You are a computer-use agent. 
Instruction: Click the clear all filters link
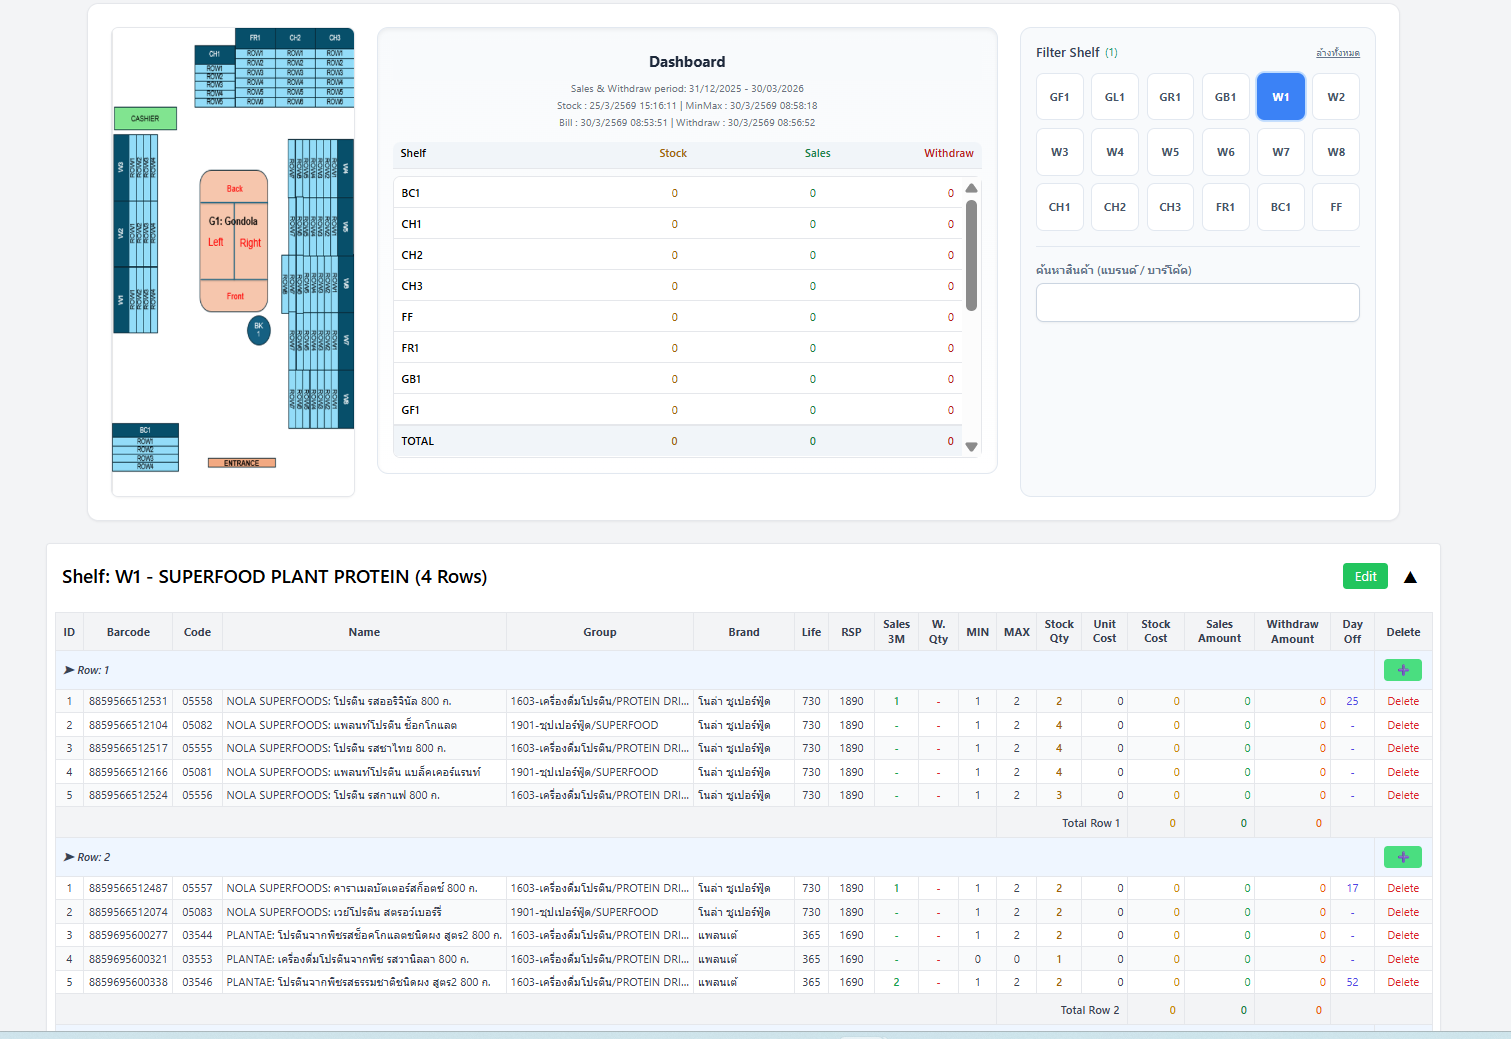click(1337, 53)
